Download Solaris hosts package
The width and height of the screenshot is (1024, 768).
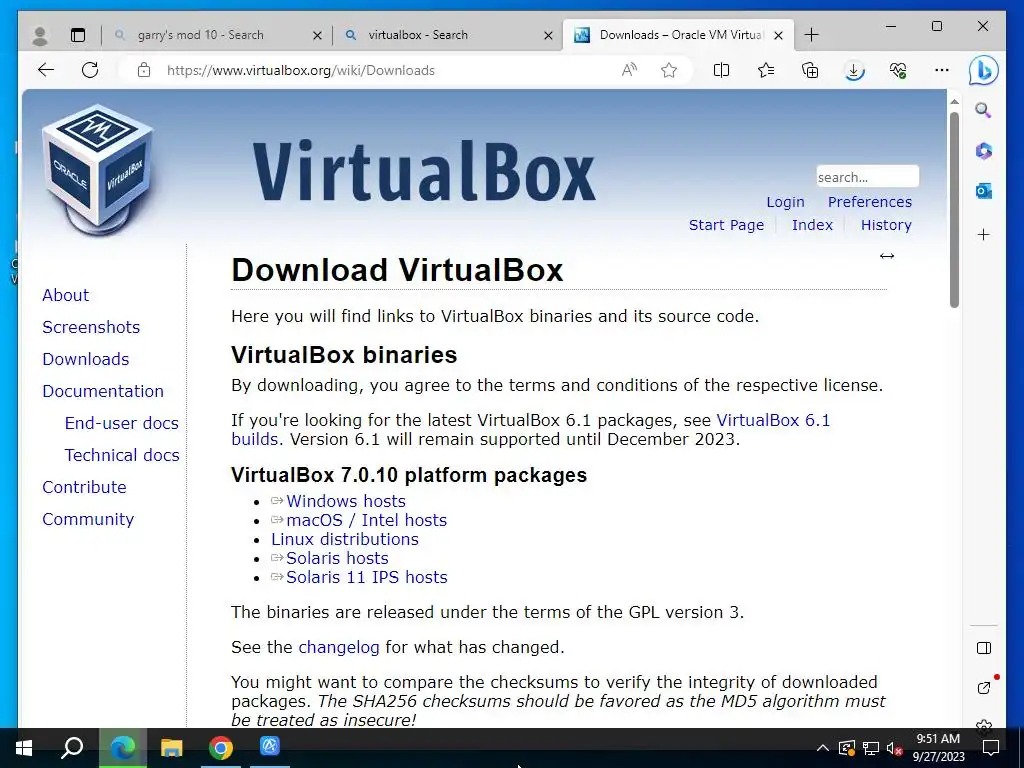(x=337, y=558)
